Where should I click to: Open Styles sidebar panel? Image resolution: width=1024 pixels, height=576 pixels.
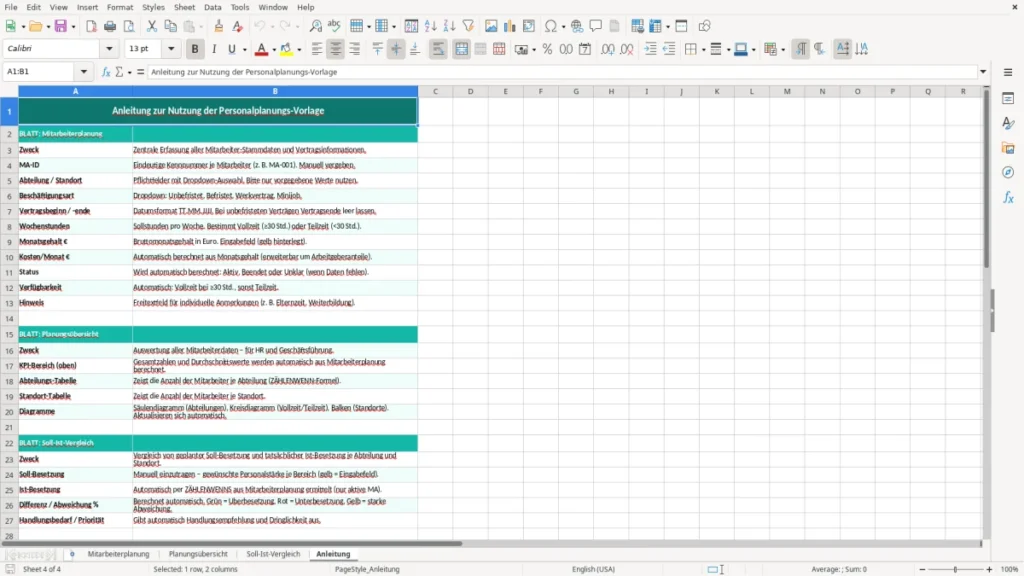tap(1008, 123)
